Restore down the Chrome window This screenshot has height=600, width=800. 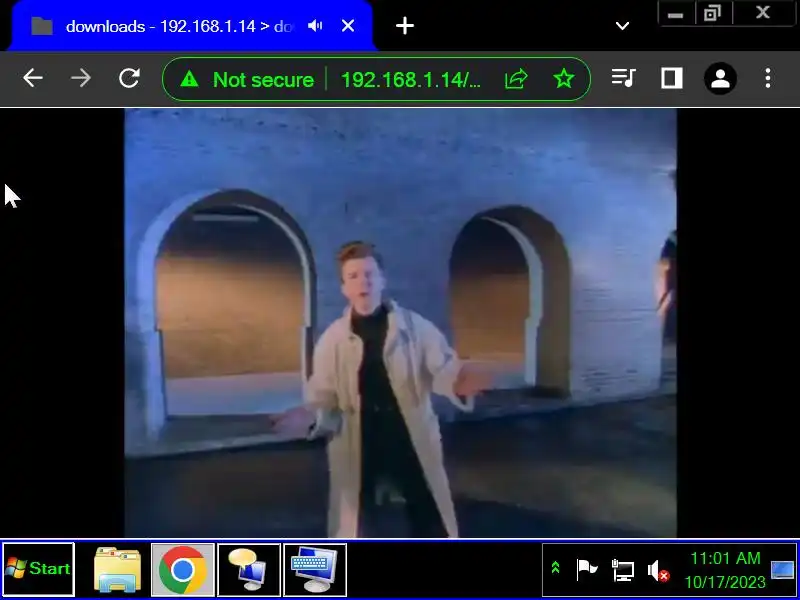(712, 14)
